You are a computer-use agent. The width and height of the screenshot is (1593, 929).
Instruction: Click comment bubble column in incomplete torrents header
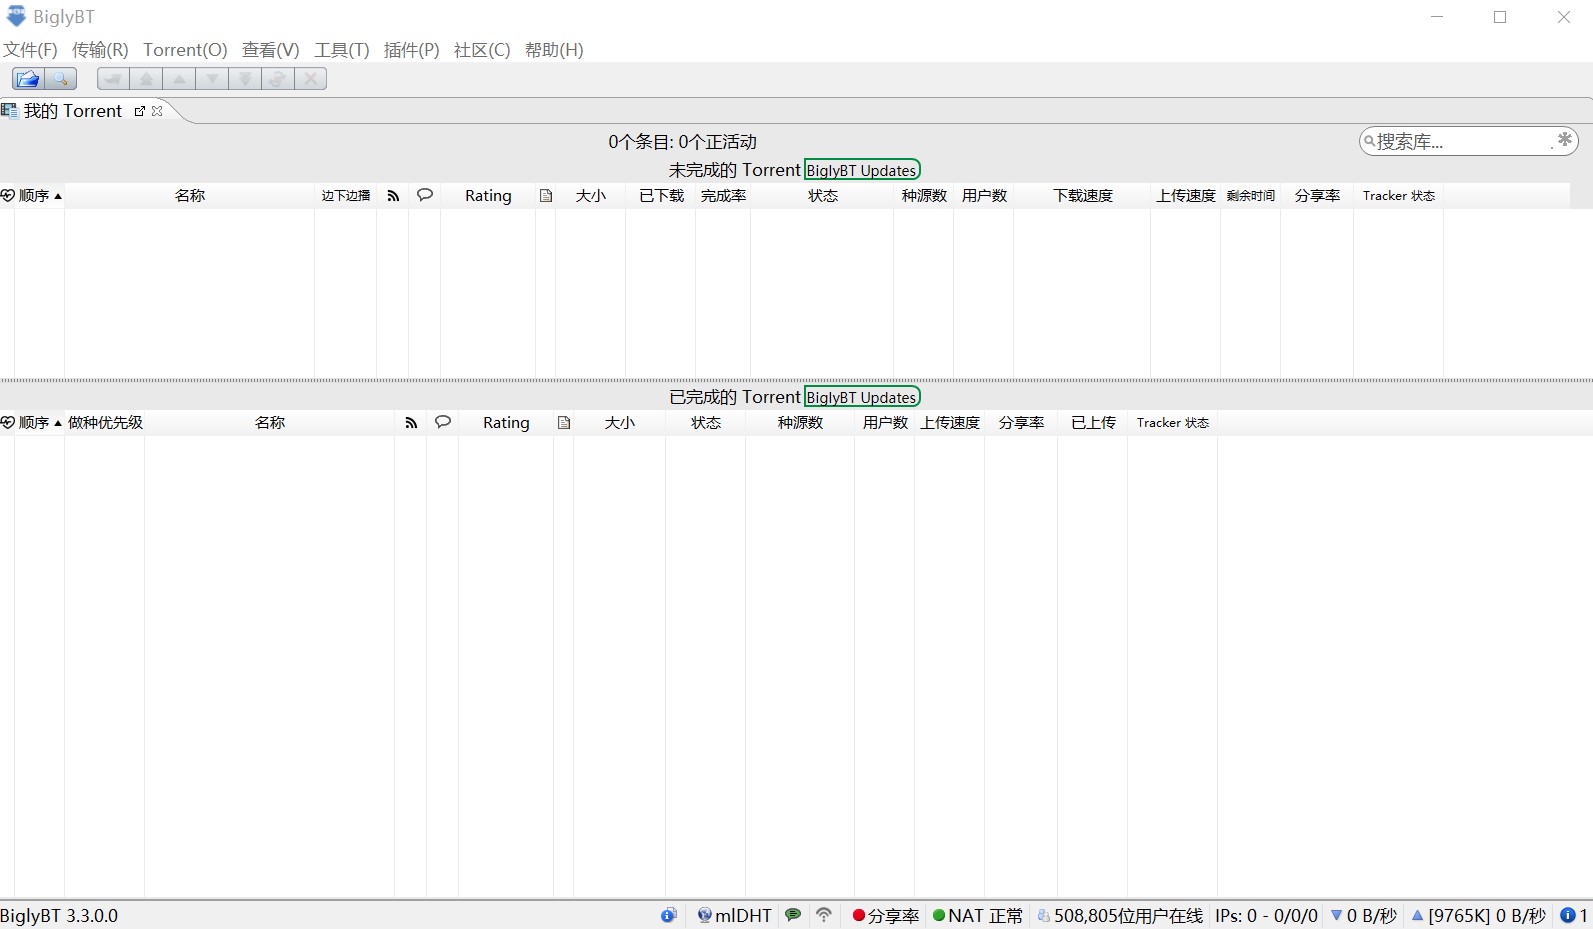(x=425, y=195)
